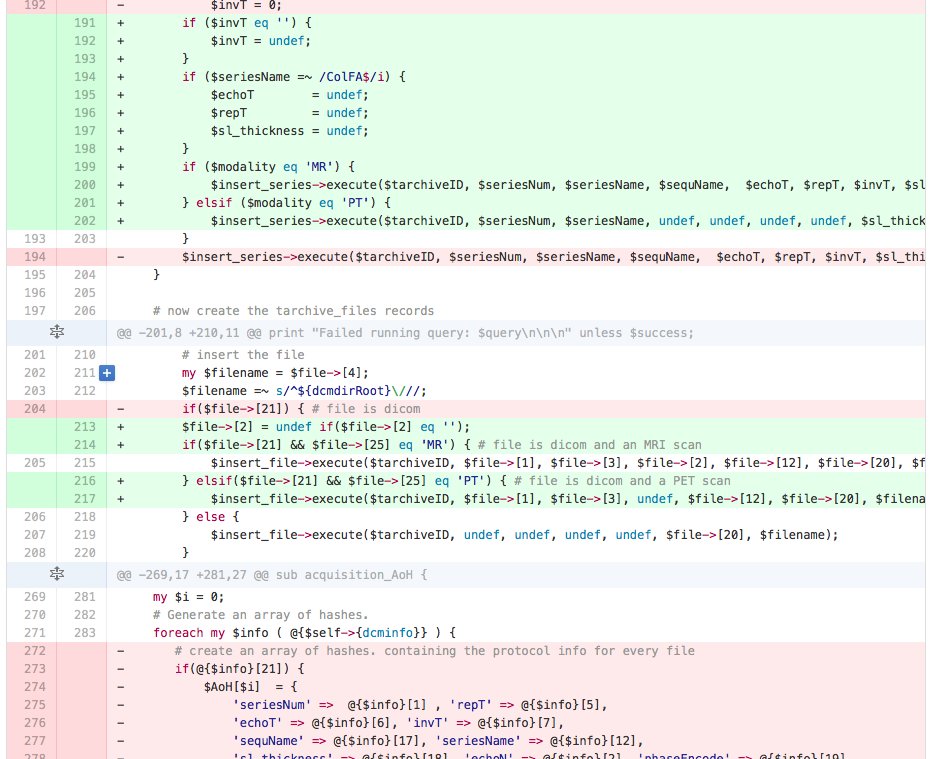Click the "# now create the tarchive_files records" comment

(293, 311)
